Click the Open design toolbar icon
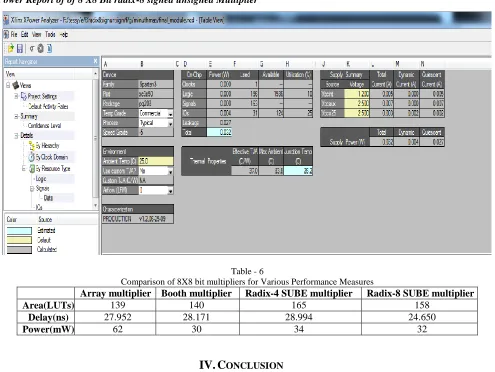Viewport: 495px width, 372px height. (x=11, y=49)
